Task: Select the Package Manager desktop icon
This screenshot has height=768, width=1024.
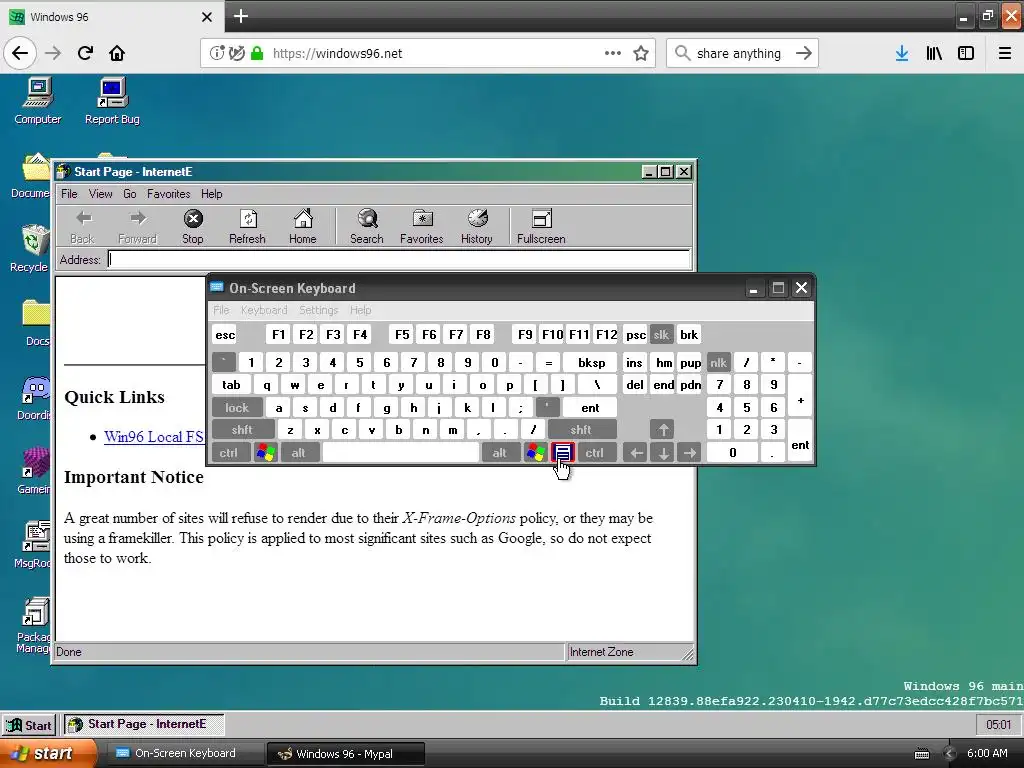Action: coord(34,626)
